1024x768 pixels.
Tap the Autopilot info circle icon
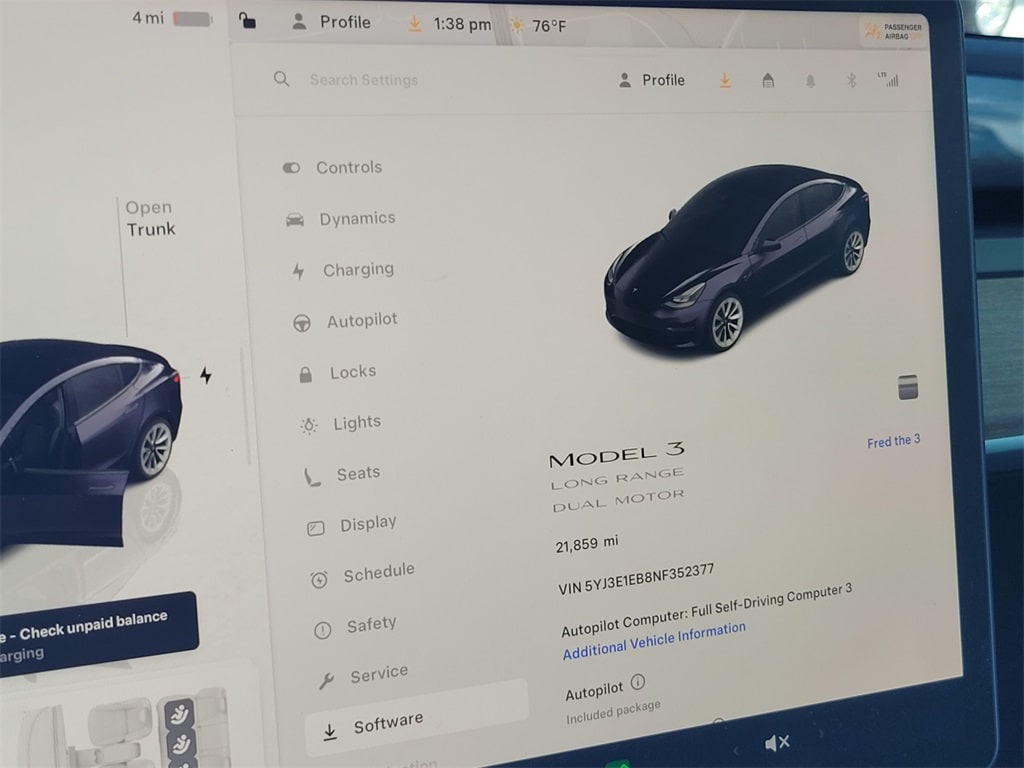(638, 682)
